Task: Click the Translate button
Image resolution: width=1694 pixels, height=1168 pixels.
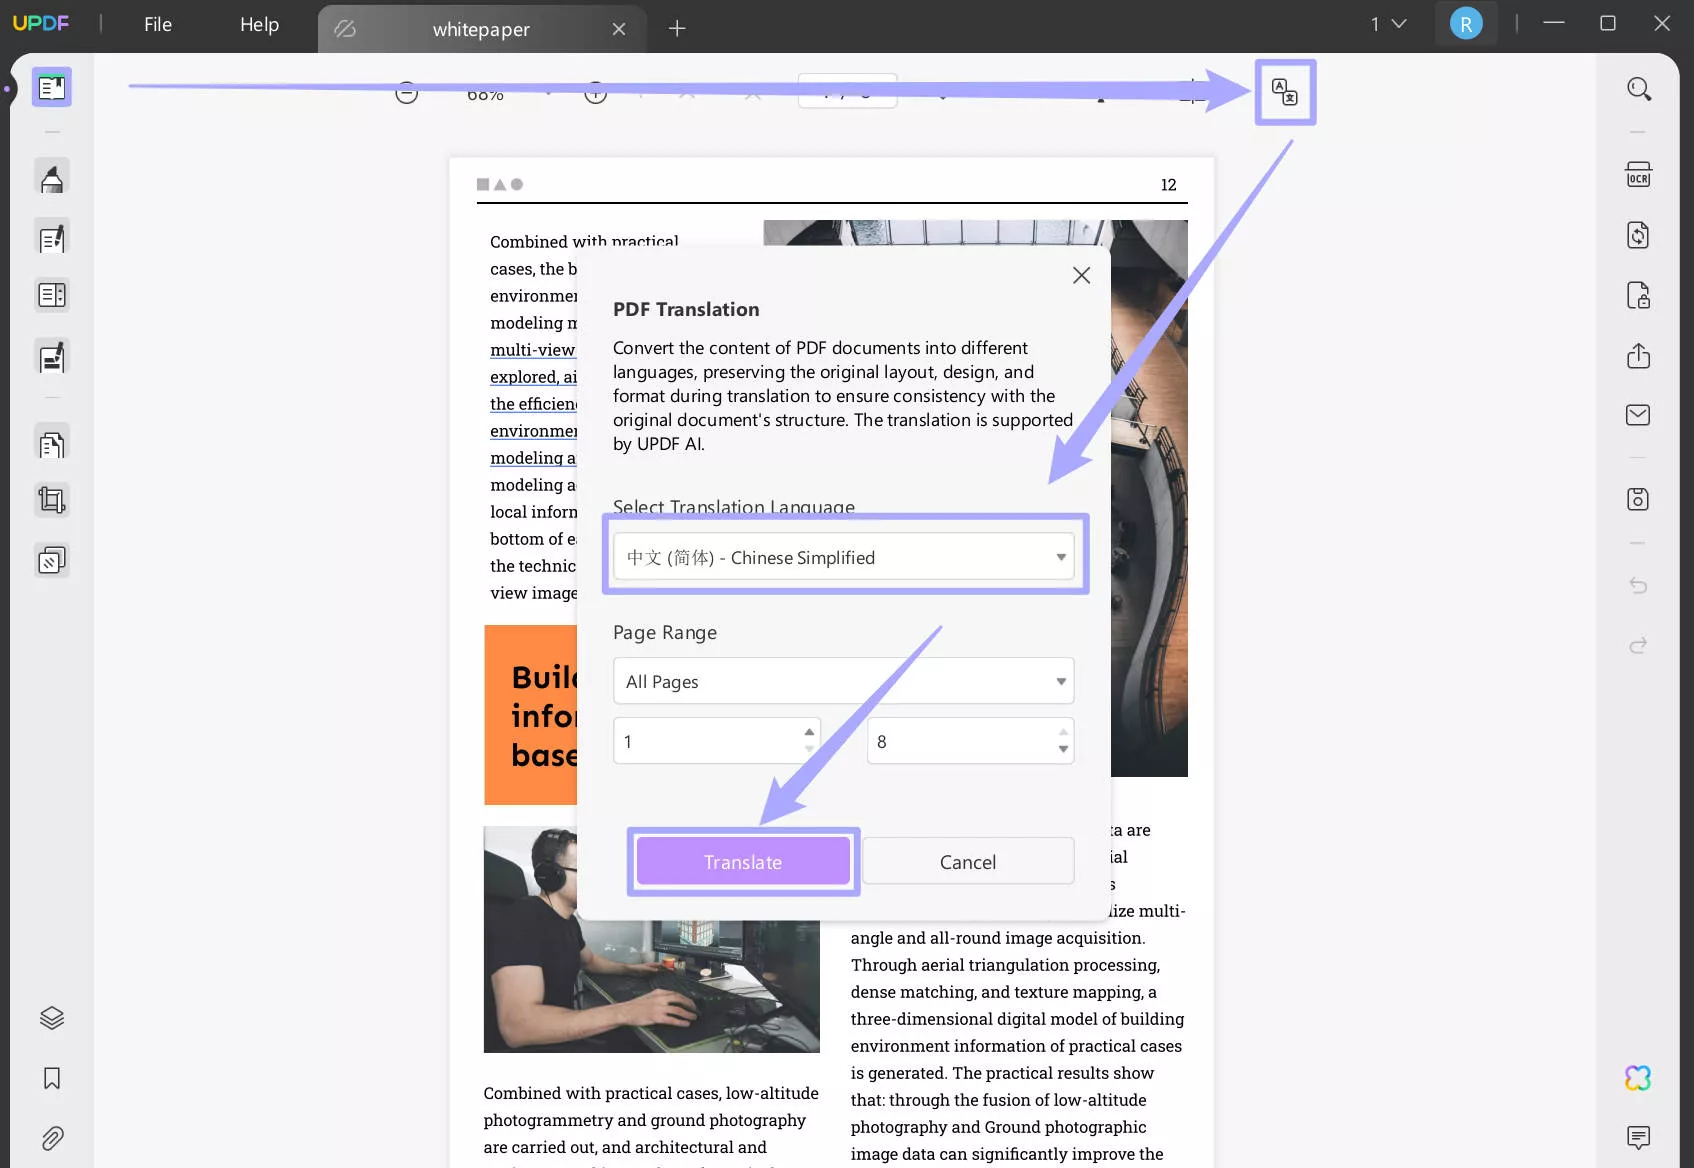Action: 743,861
